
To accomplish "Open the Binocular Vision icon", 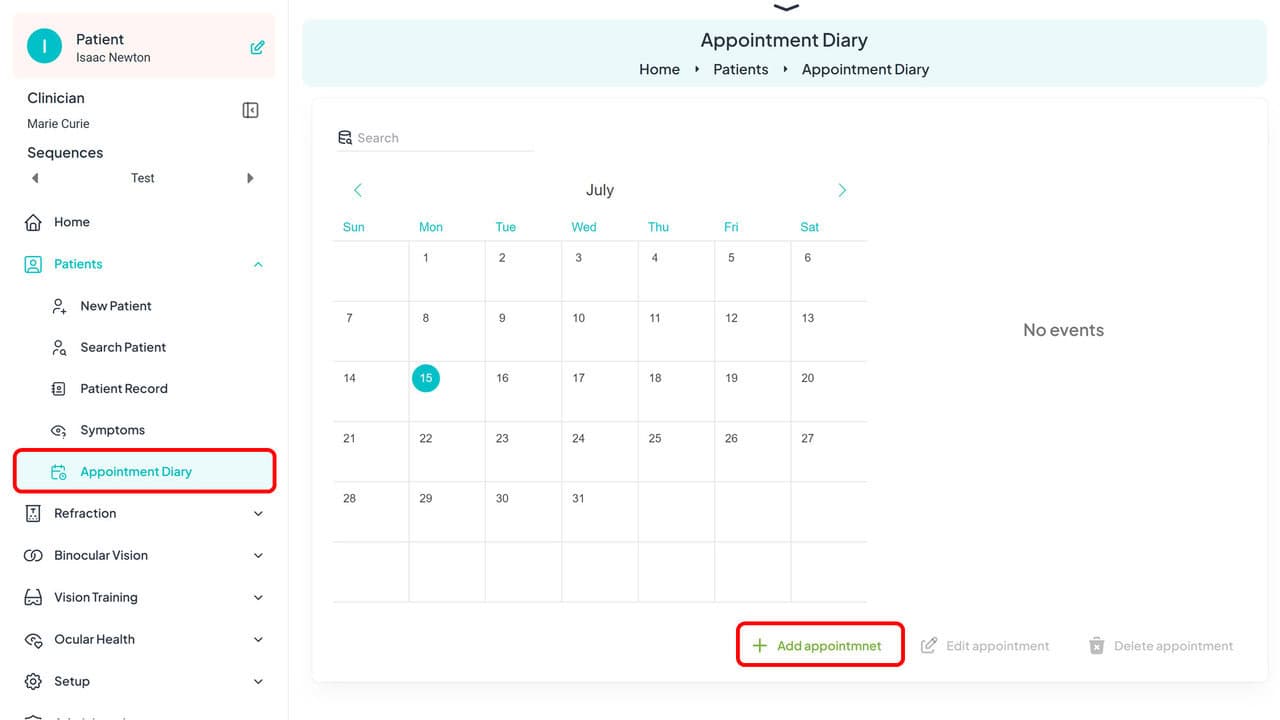I will tap(32, 555).
